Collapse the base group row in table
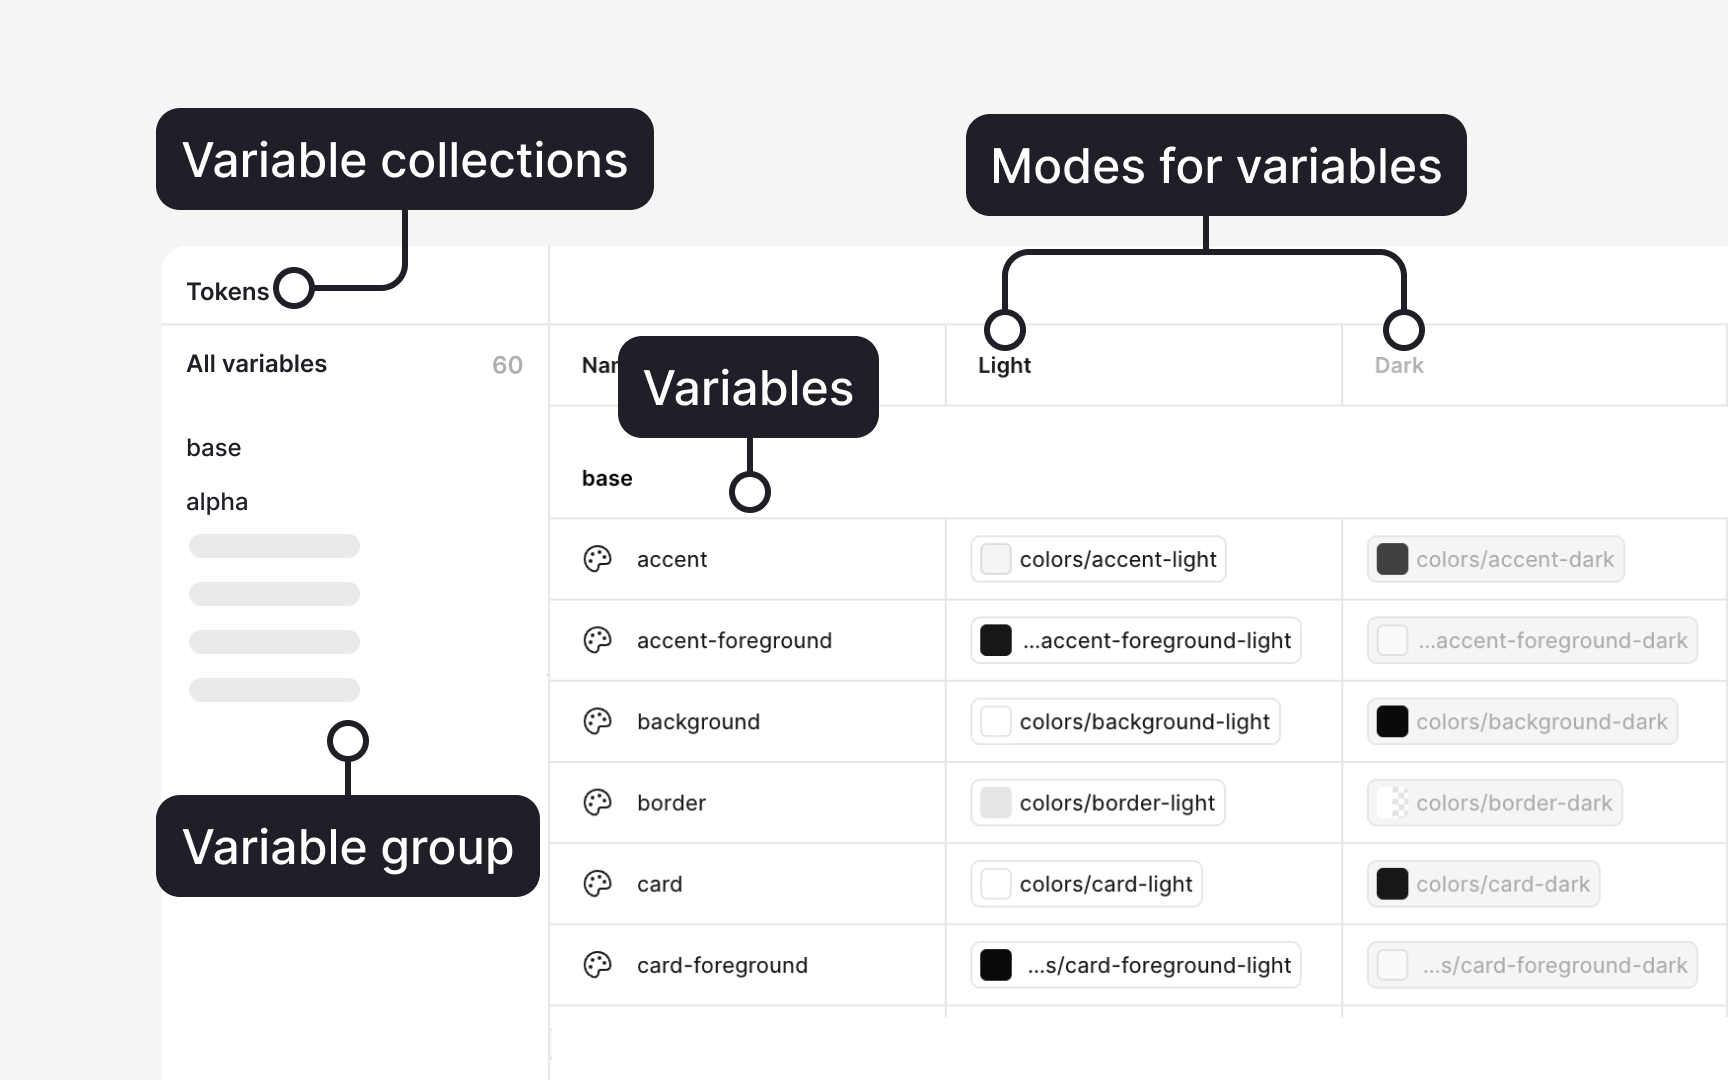The height and width of the screenshot is (1080, 1728). click(607, 478)
